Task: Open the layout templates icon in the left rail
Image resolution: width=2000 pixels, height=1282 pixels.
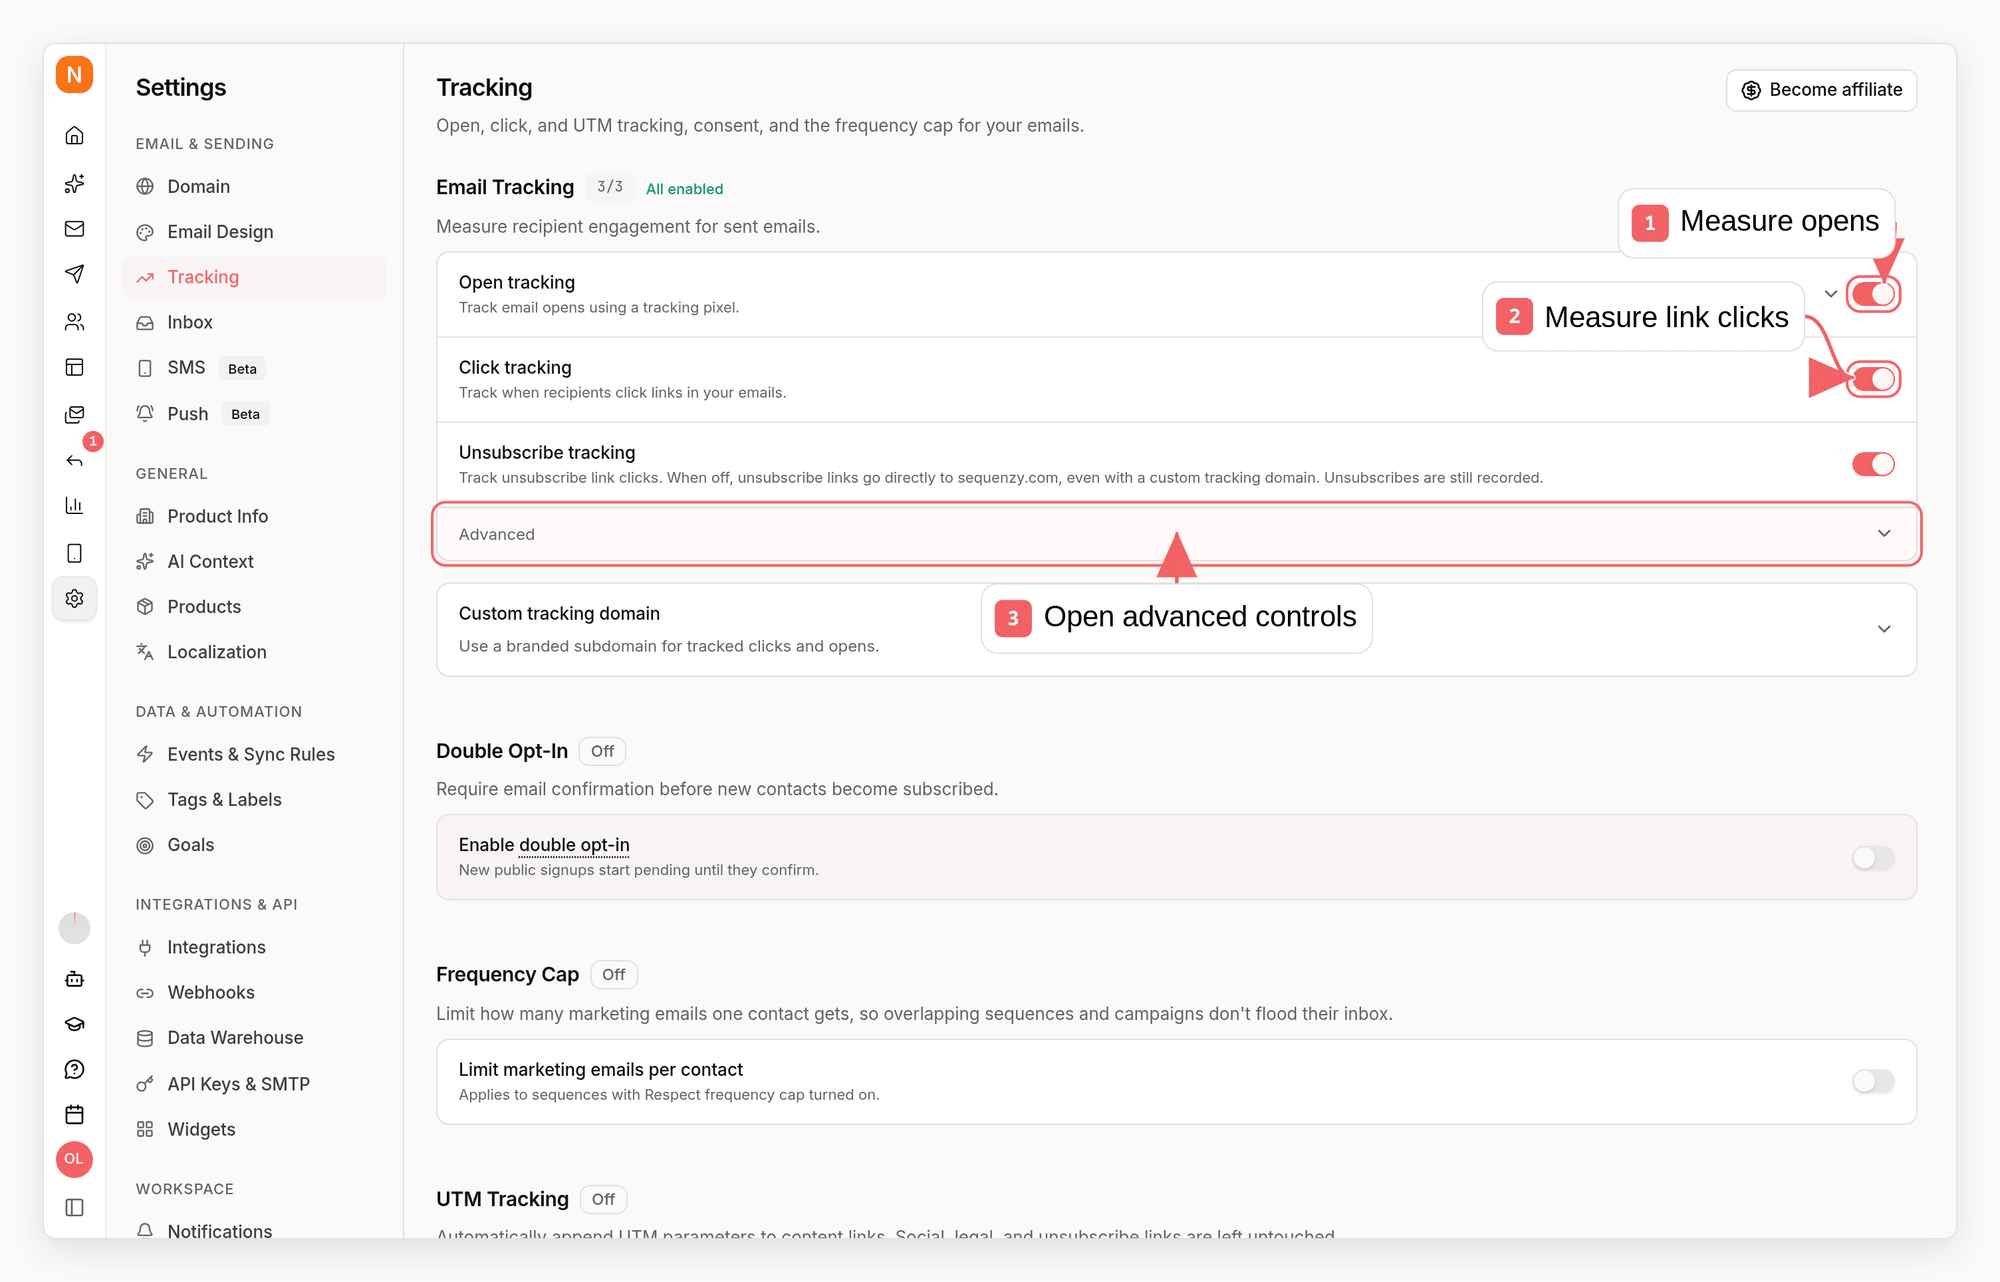Action: 74,367
